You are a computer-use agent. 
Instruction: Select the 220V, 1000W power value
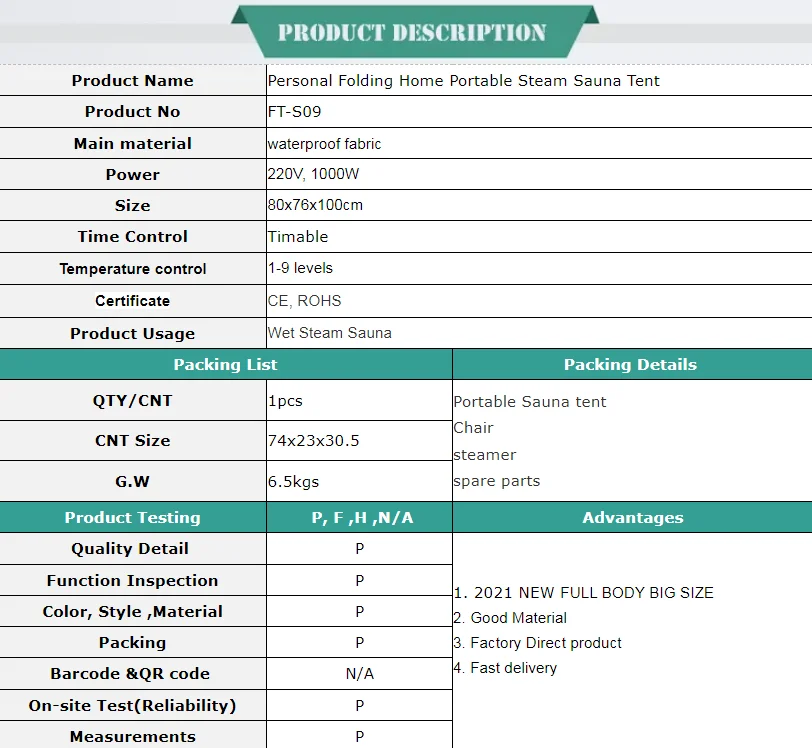tap(313, 174)
